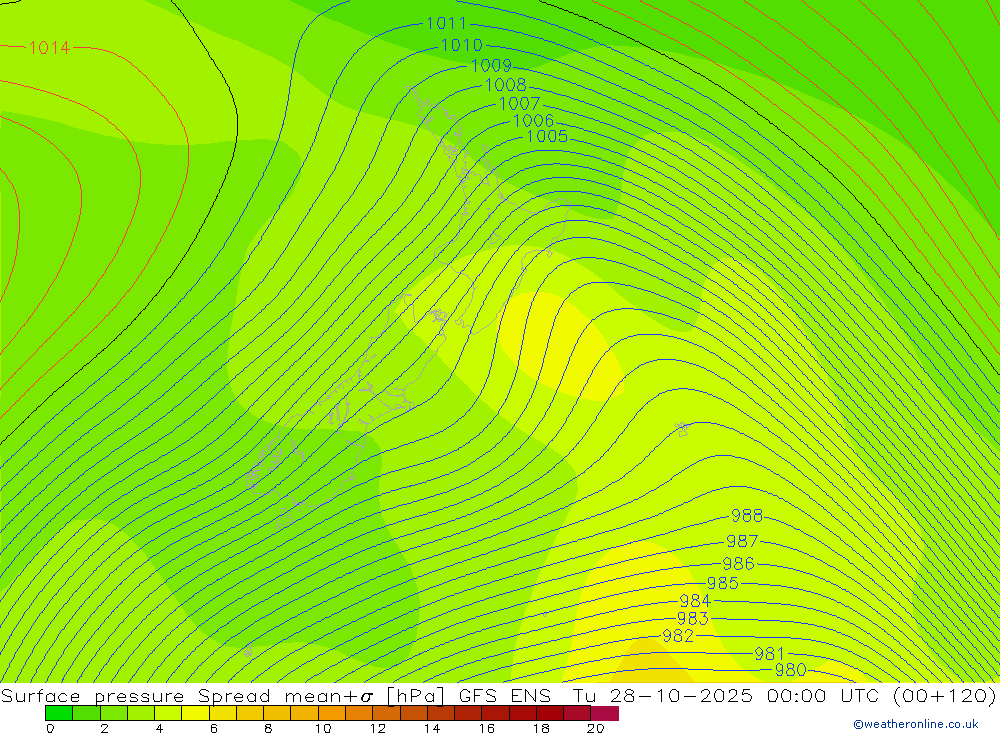Click legend scale value 14

[432, 728]
